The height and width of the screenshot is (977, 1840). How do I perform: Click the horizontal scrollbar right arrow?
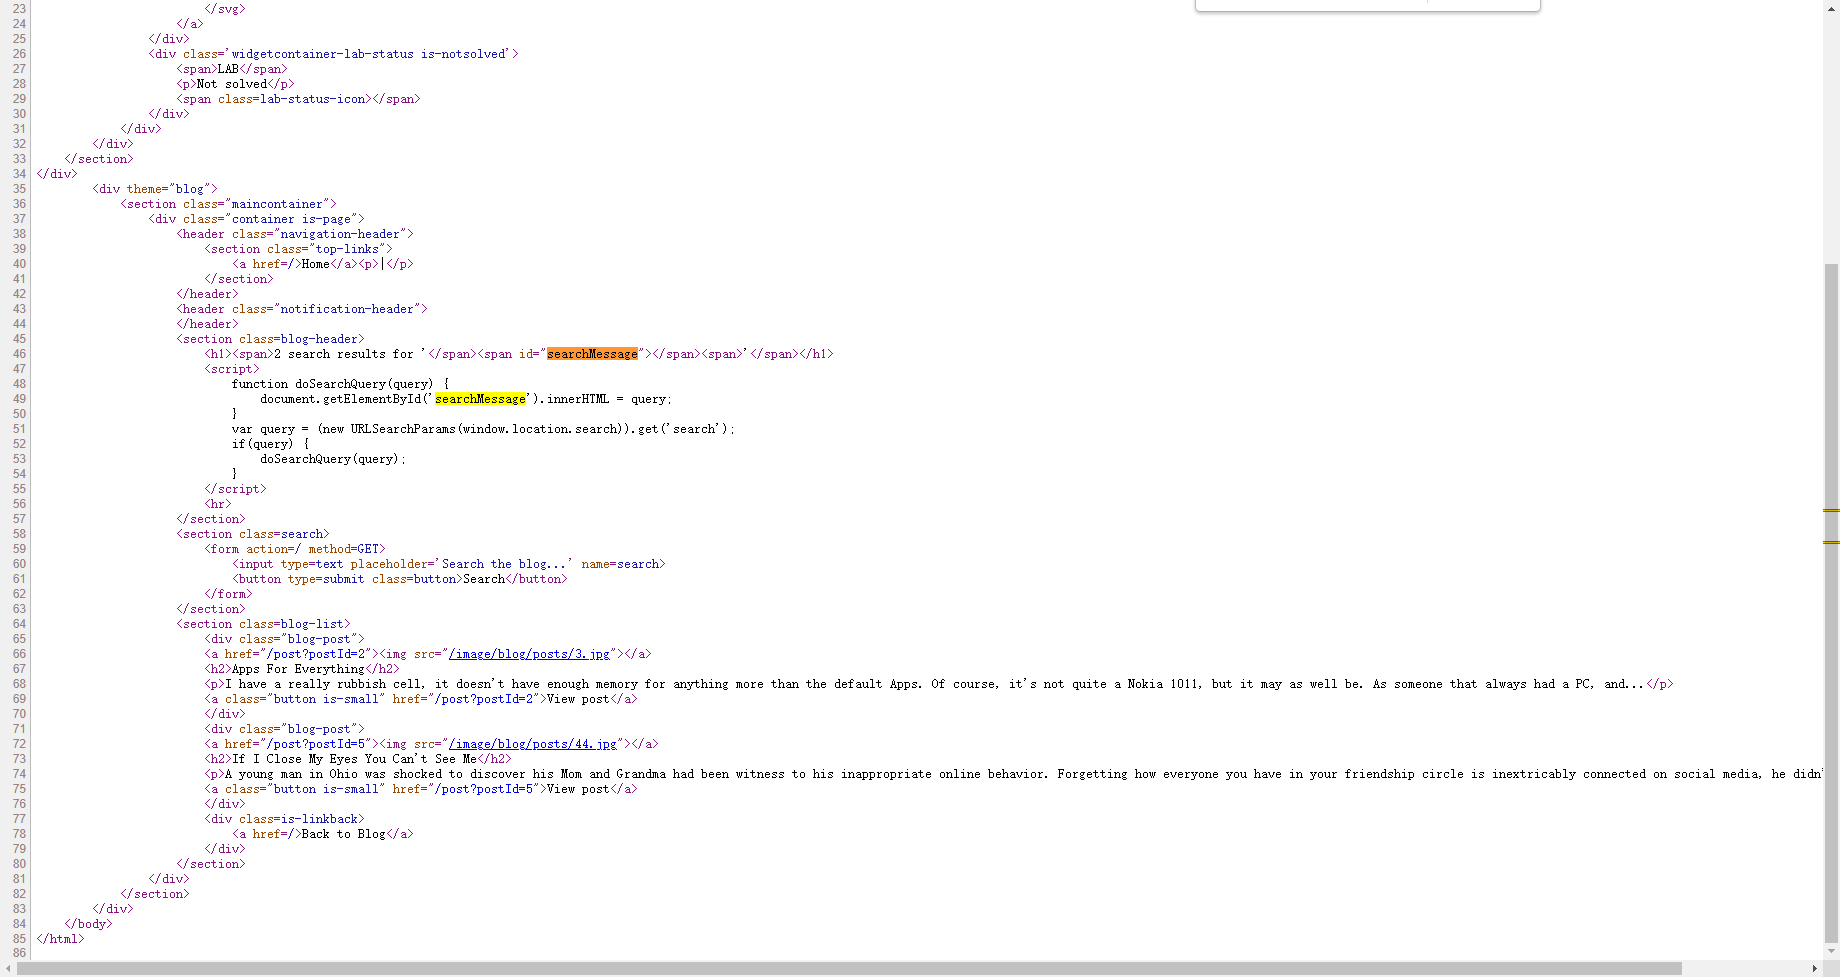(x=1815, y=968)
